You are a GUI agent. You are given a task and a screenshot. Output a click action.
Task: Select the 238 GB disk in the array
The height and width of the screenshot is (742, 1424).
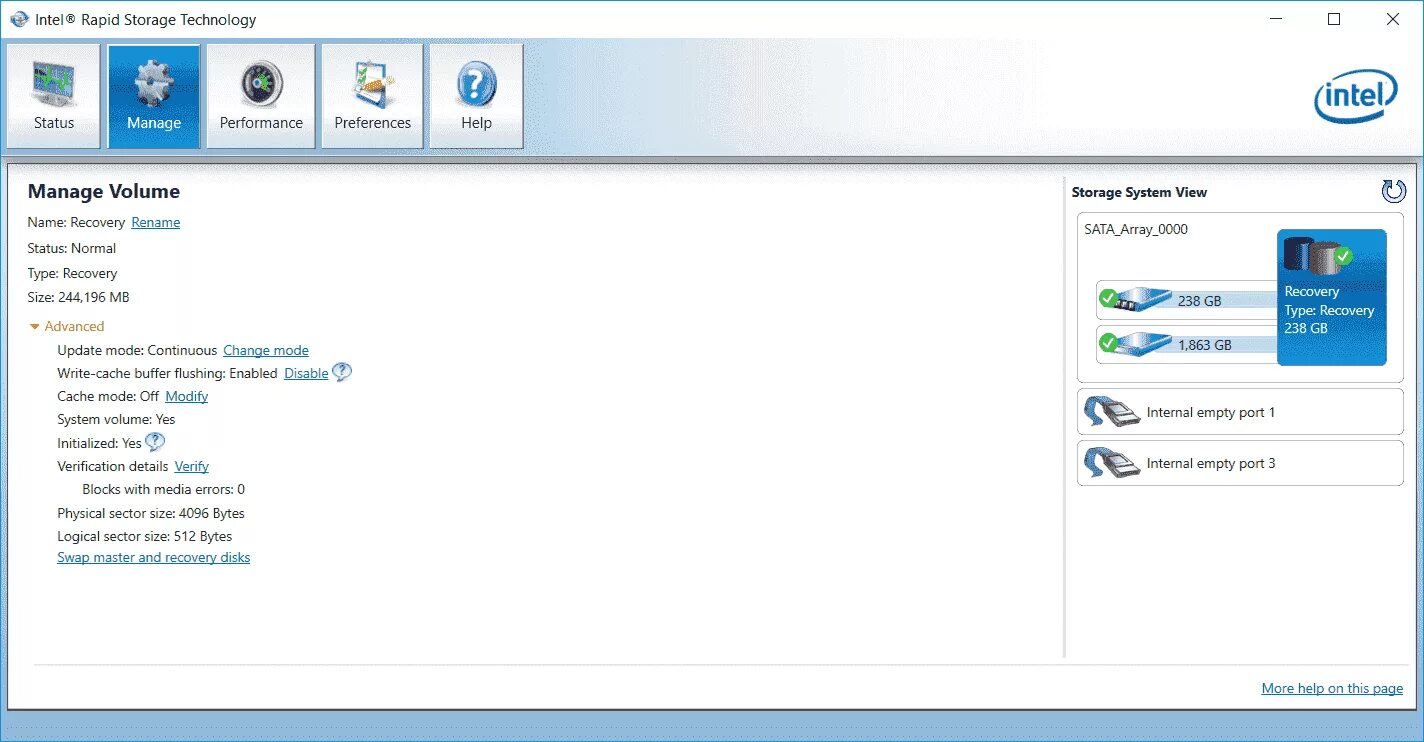coord(1187,299)
